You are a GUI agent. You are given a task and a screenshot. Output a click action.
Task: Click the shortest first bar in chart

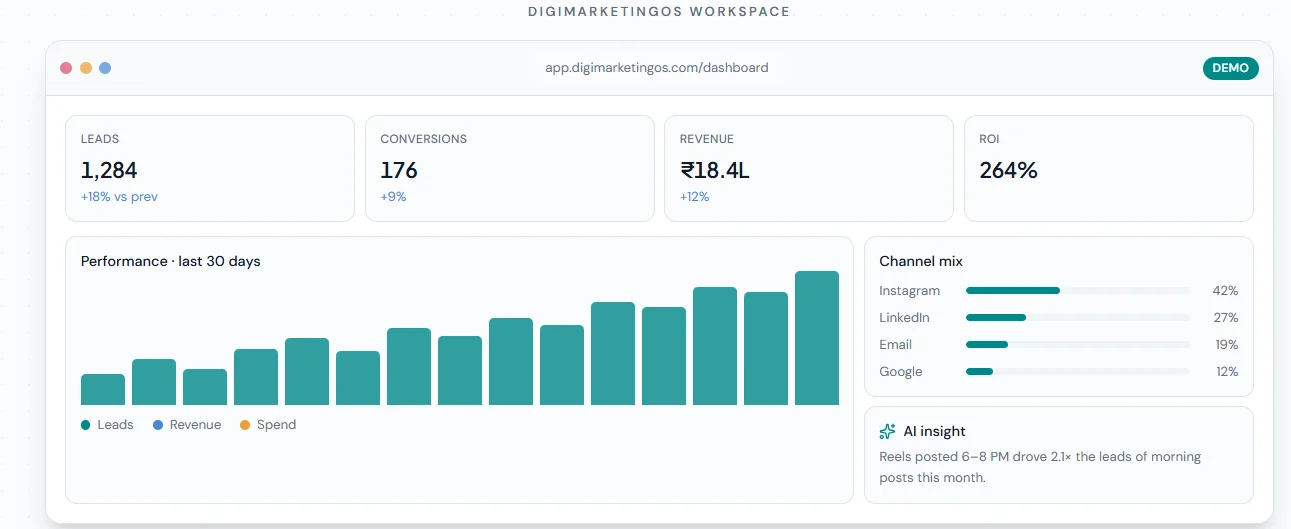tap(103, 390)
